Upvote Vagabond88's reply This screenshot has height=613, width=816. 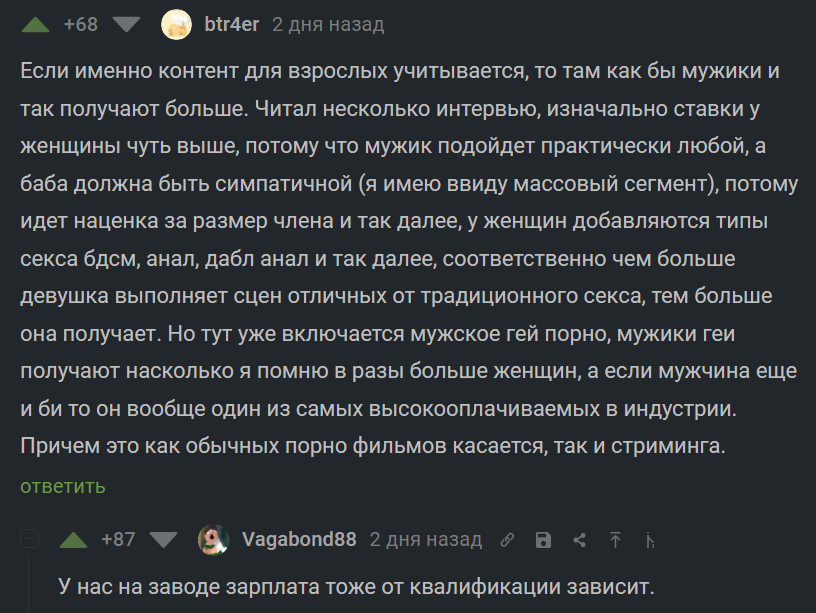click(73, 540)
